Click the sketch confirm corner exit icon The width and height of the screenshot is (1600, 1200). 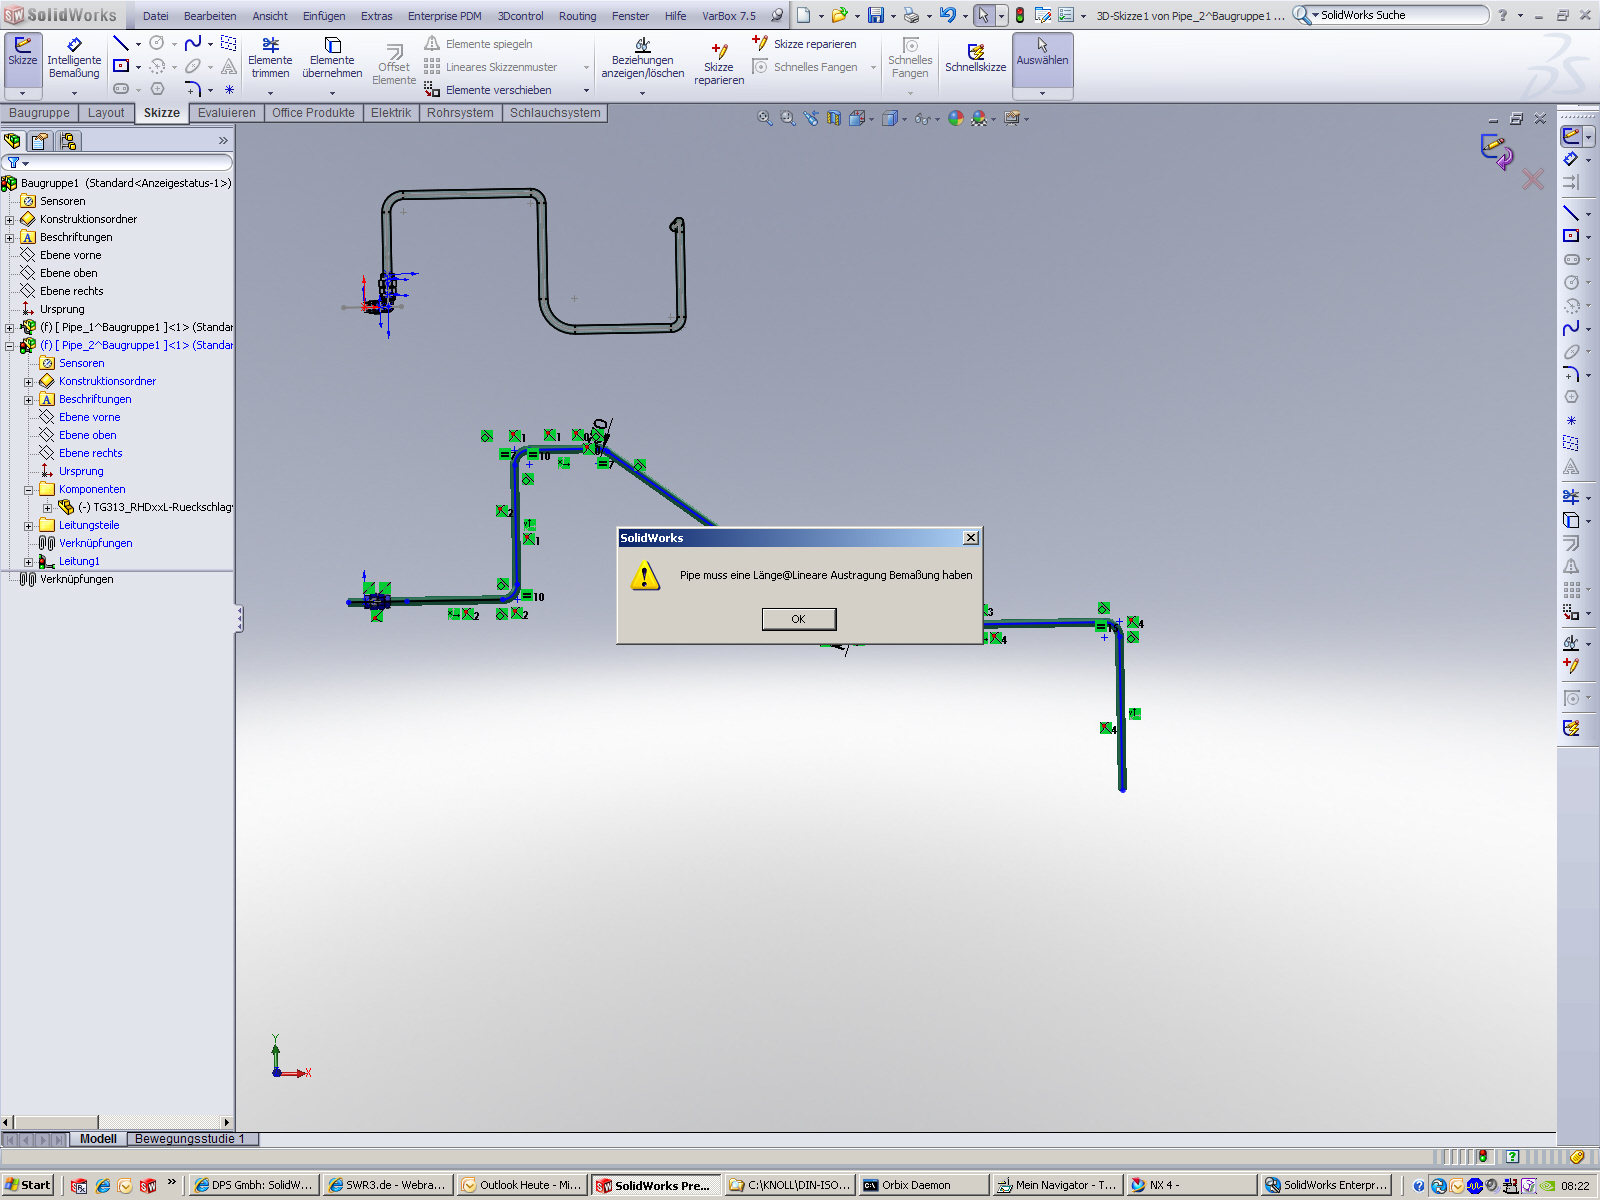1496,151
